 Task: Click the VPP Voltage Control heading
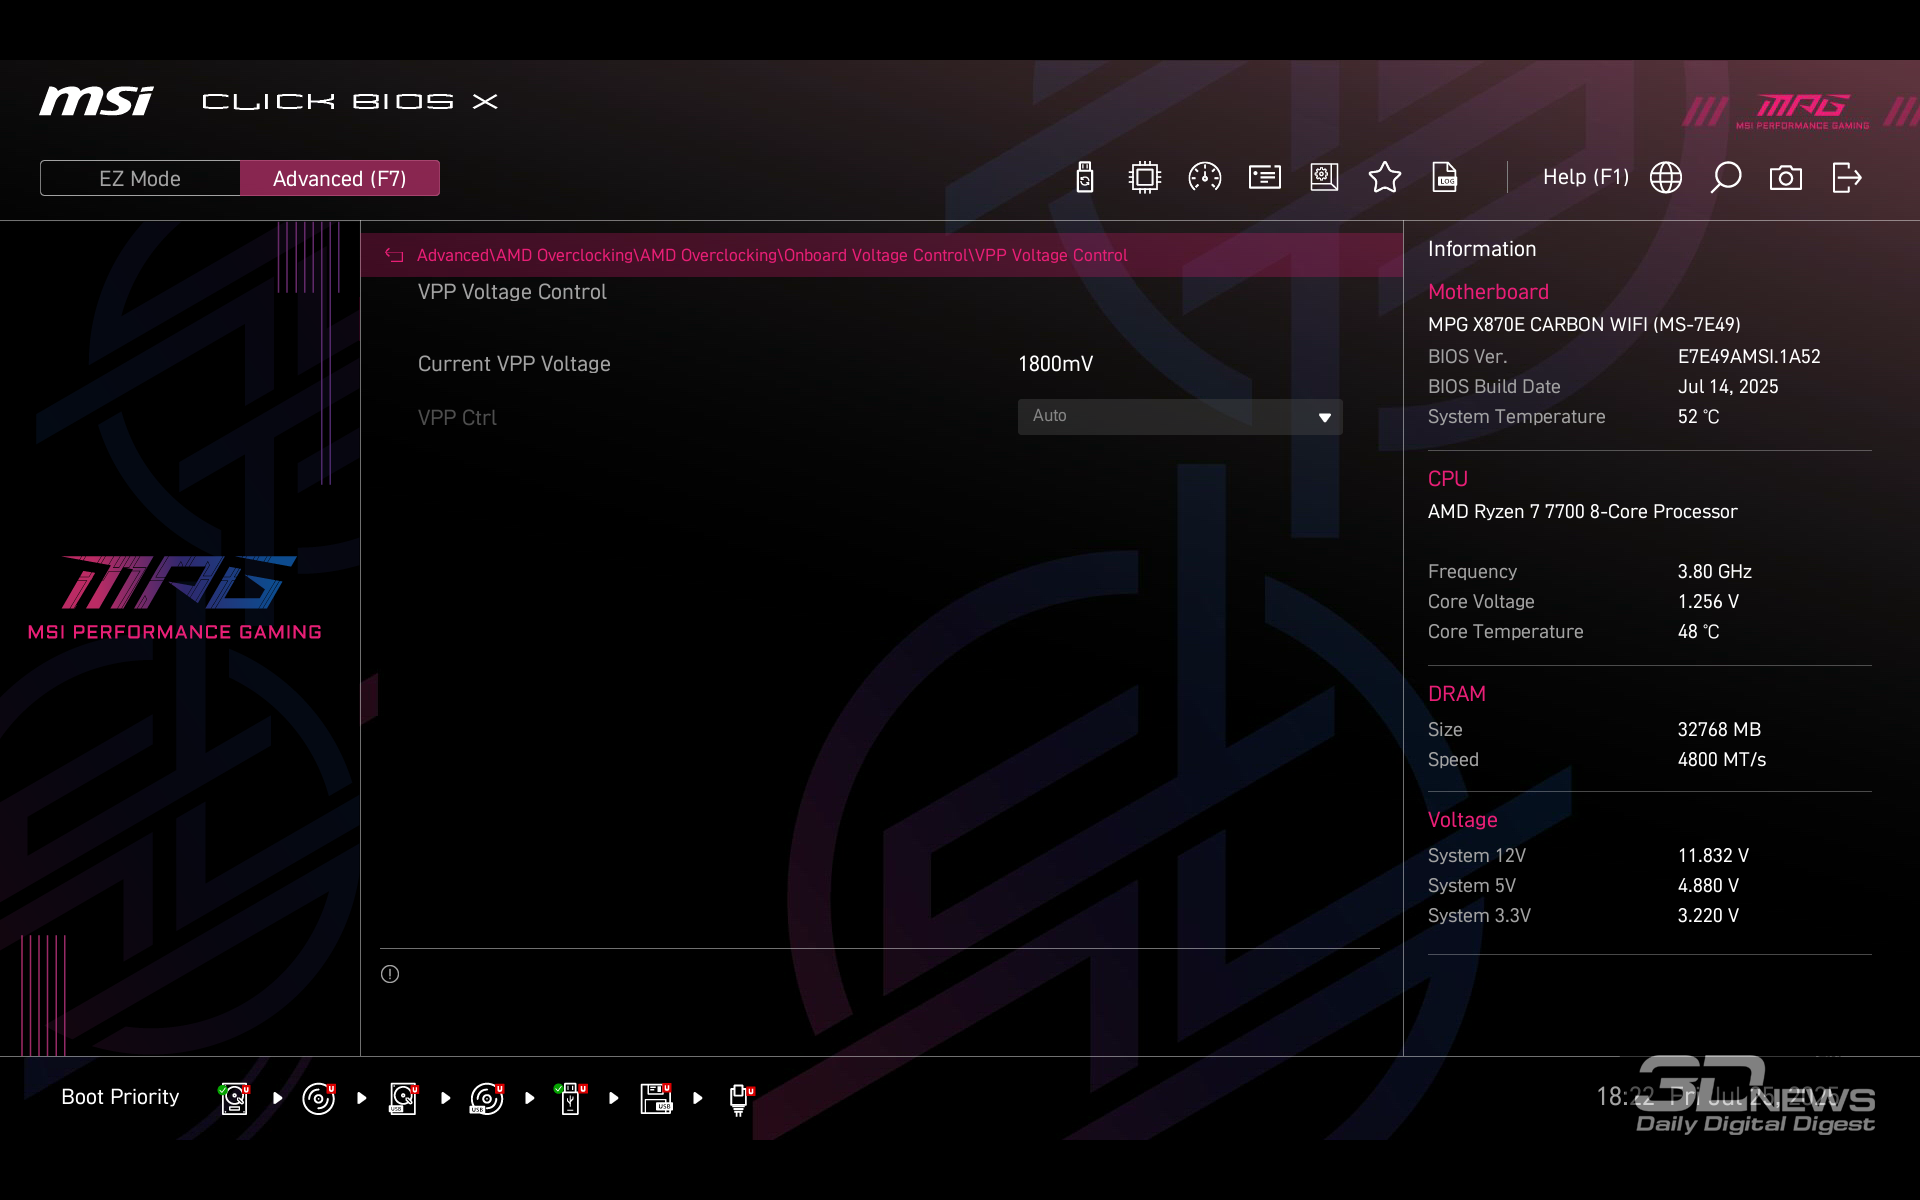(512, 292)
